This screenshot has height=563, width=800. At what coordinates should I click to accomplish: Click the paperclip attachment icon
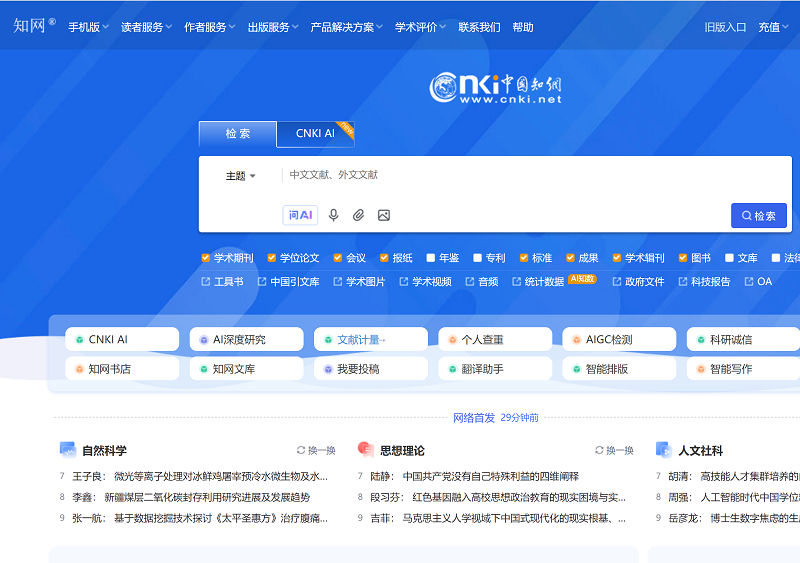(x=359, y=215)
